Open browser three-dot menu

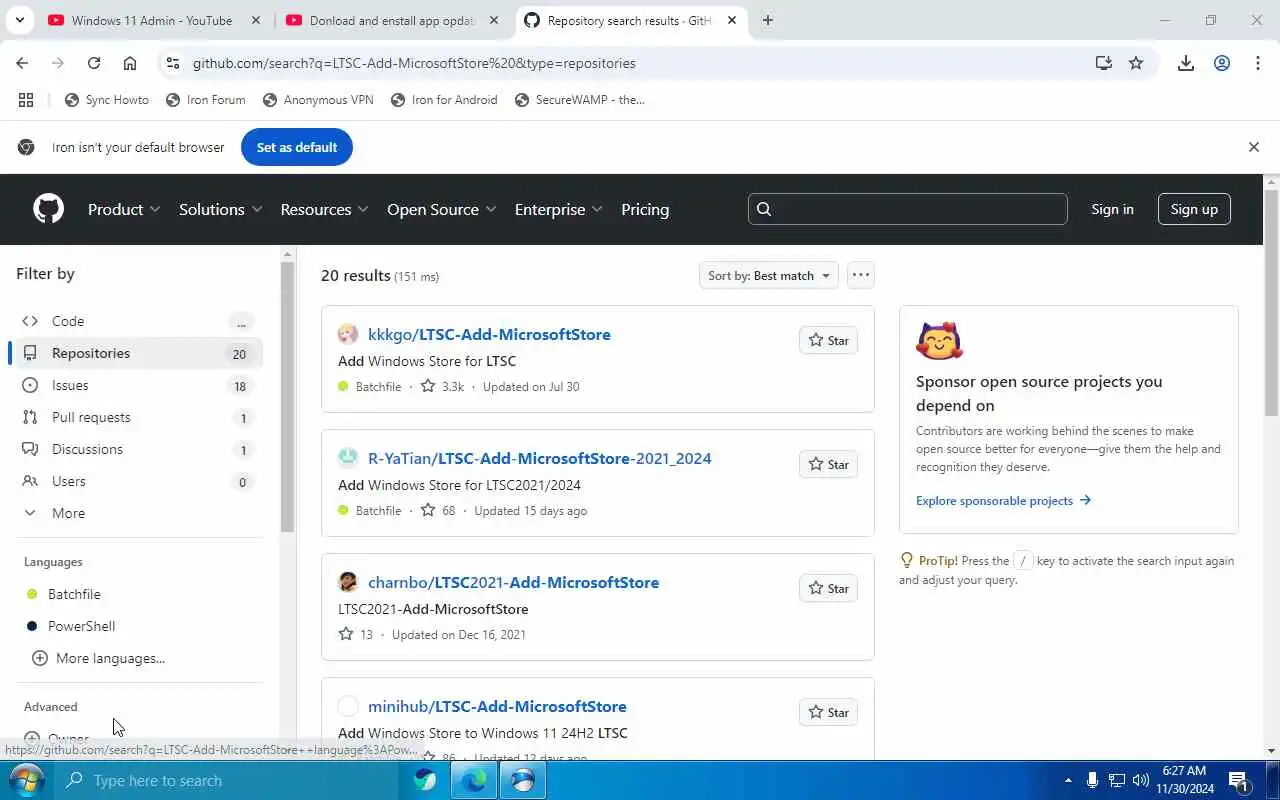click(x=1258, y=63)
